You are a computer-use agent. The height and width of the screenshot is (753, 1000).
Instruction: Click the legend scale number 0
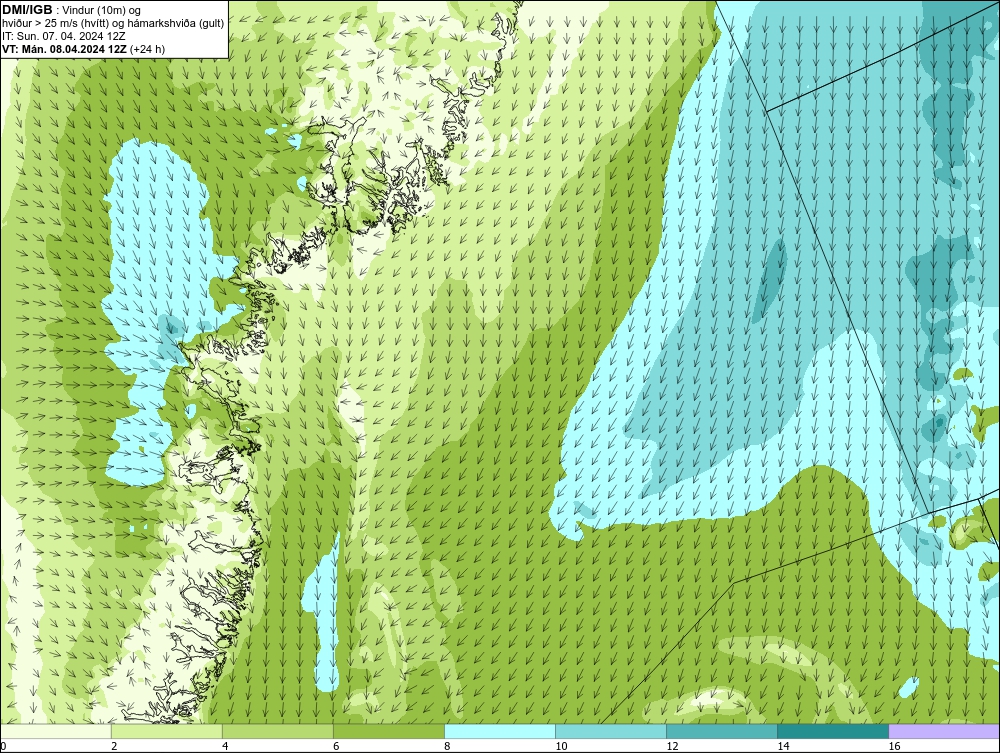3,746
